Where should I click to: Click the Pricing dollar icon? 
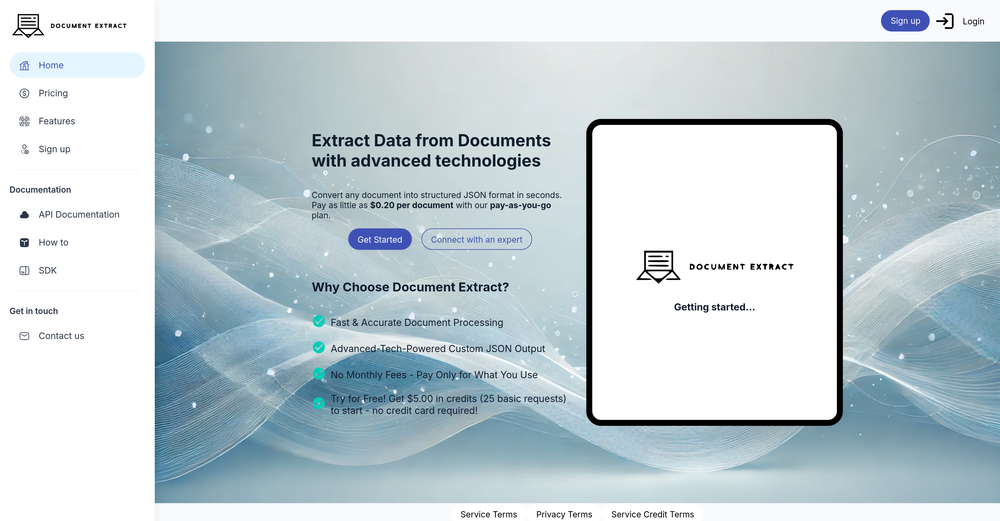click(24, 93)
